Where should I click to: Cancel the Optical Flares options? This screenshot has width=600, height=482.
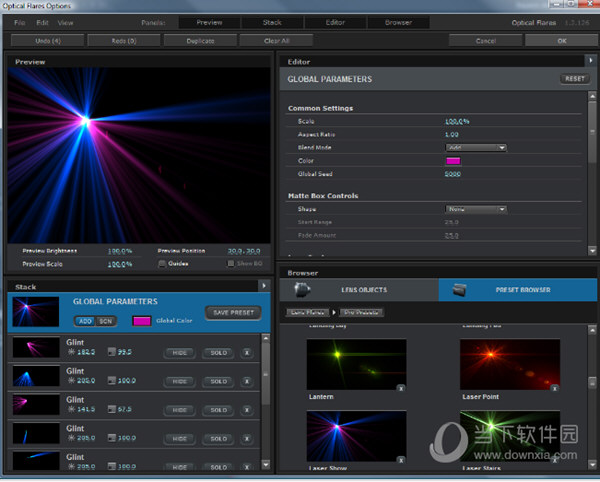pyautogui.click(x=486, y=41)
